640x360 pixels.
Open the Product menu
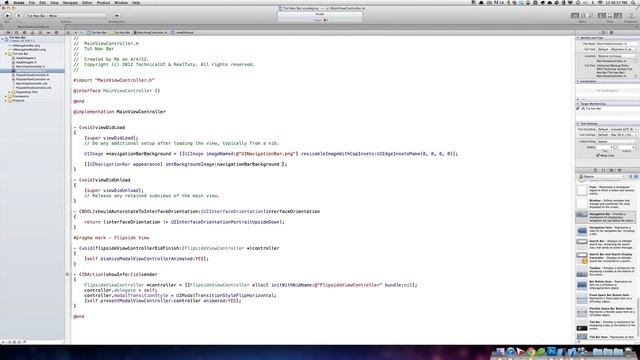(103, 2)
